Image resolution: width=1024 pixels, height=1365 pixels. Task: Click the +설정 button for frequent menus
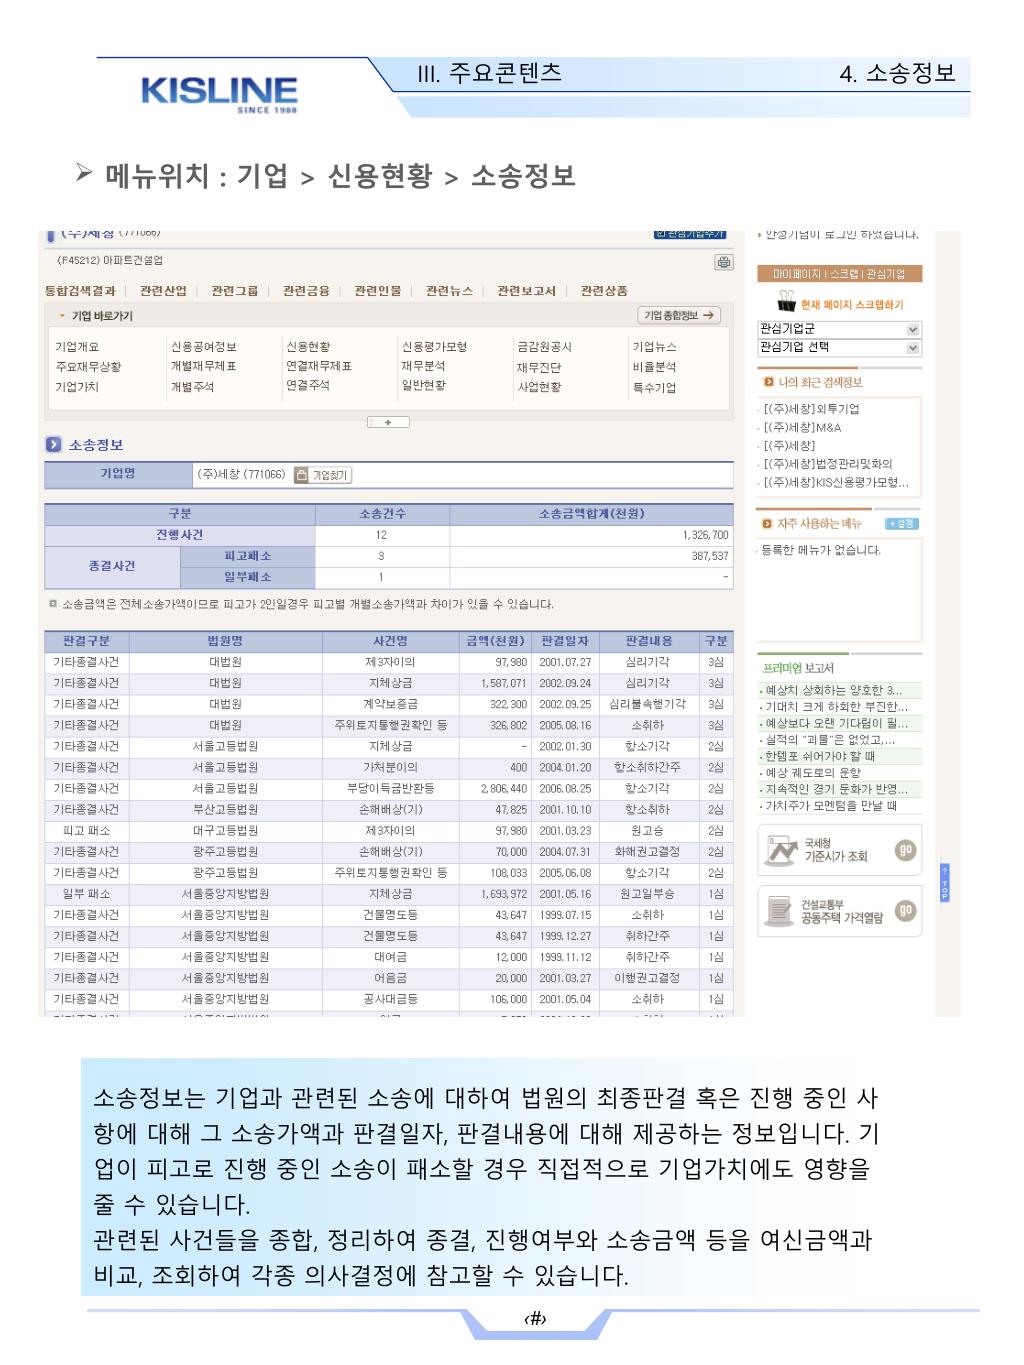point(902,524)
